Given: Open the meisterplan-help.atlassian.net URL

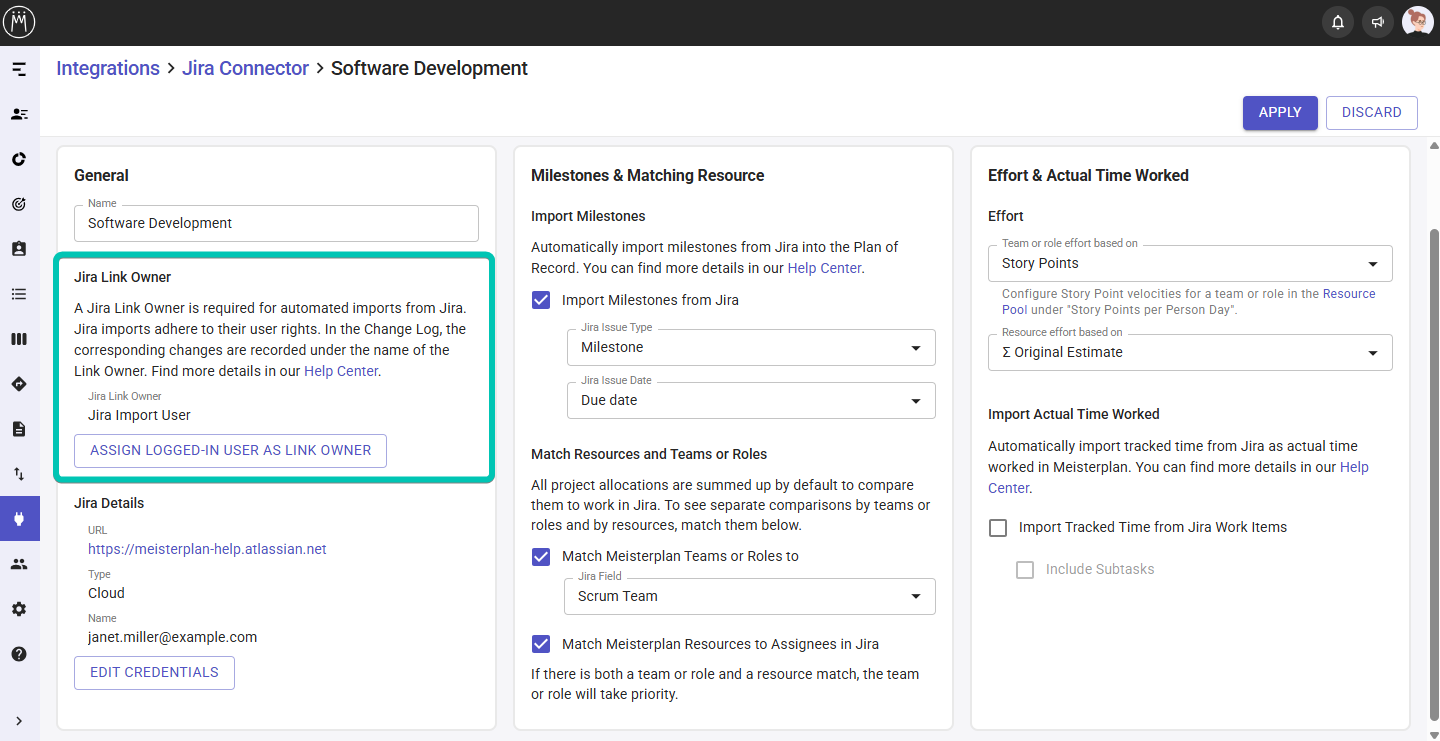Looking at the screenshot, I should (x=207, y=549).
